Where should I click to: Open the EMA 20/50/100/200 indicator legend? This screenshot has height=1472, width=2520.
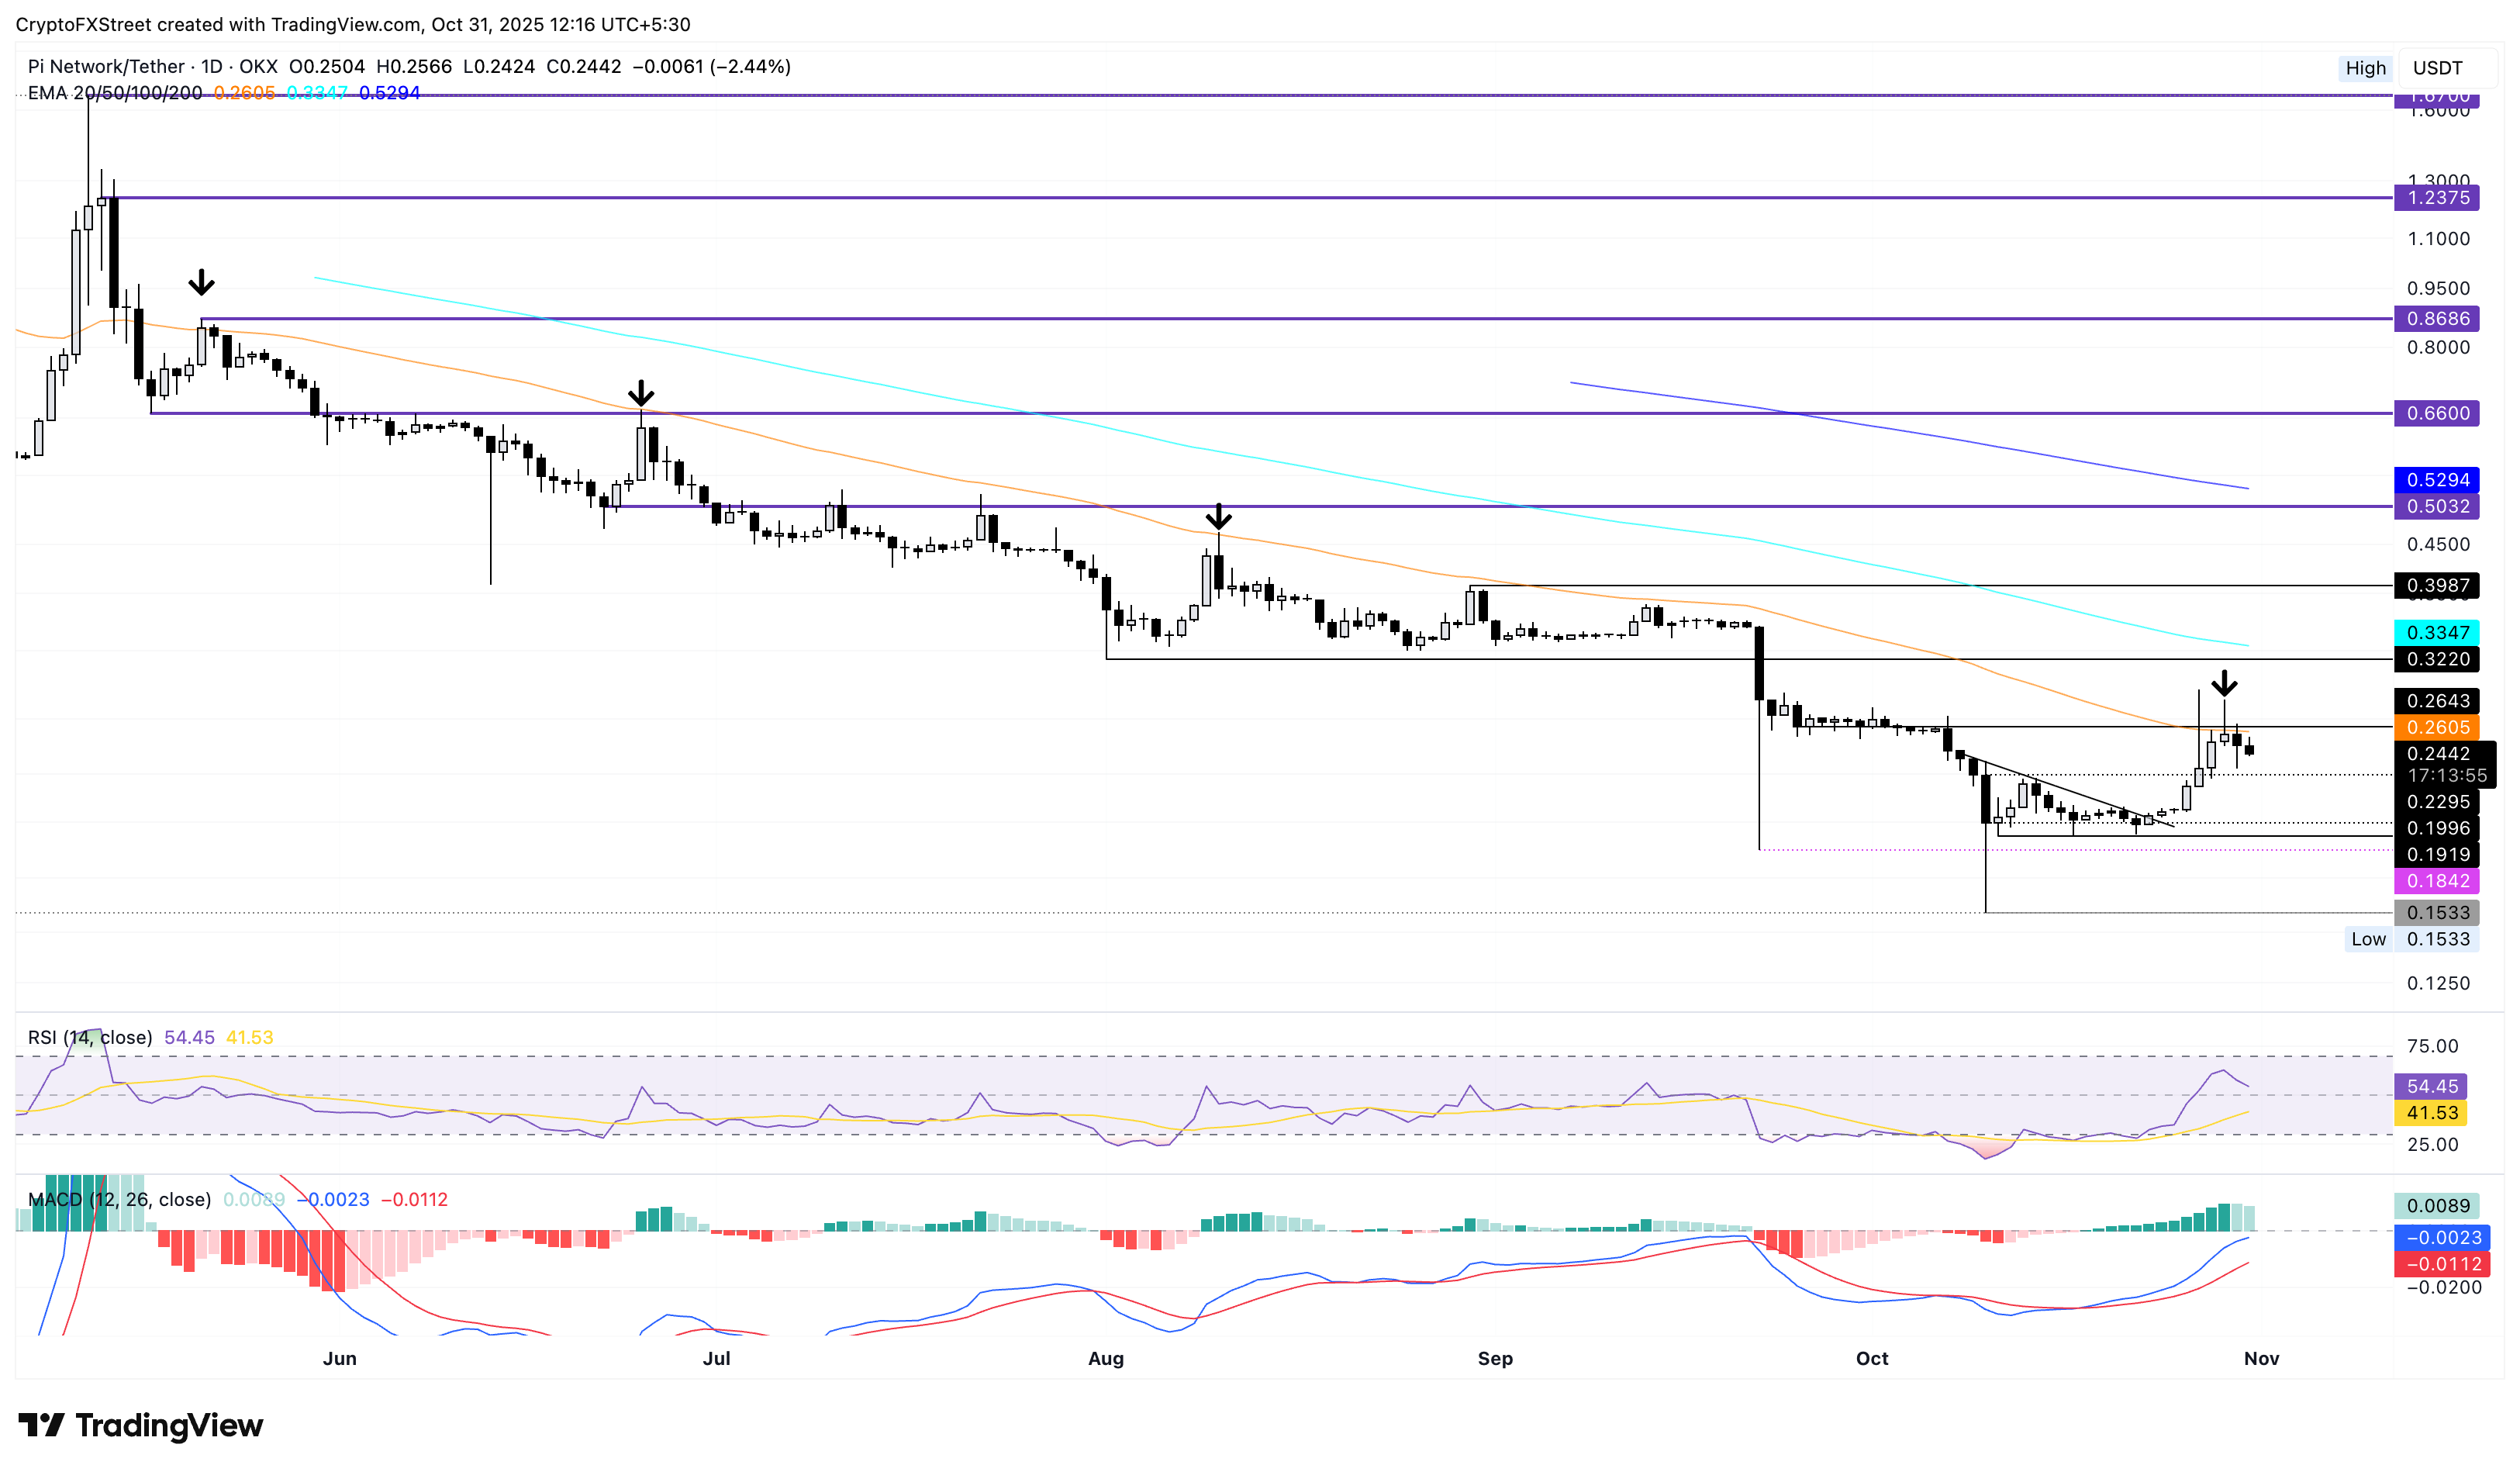click(x=114, y=93)
